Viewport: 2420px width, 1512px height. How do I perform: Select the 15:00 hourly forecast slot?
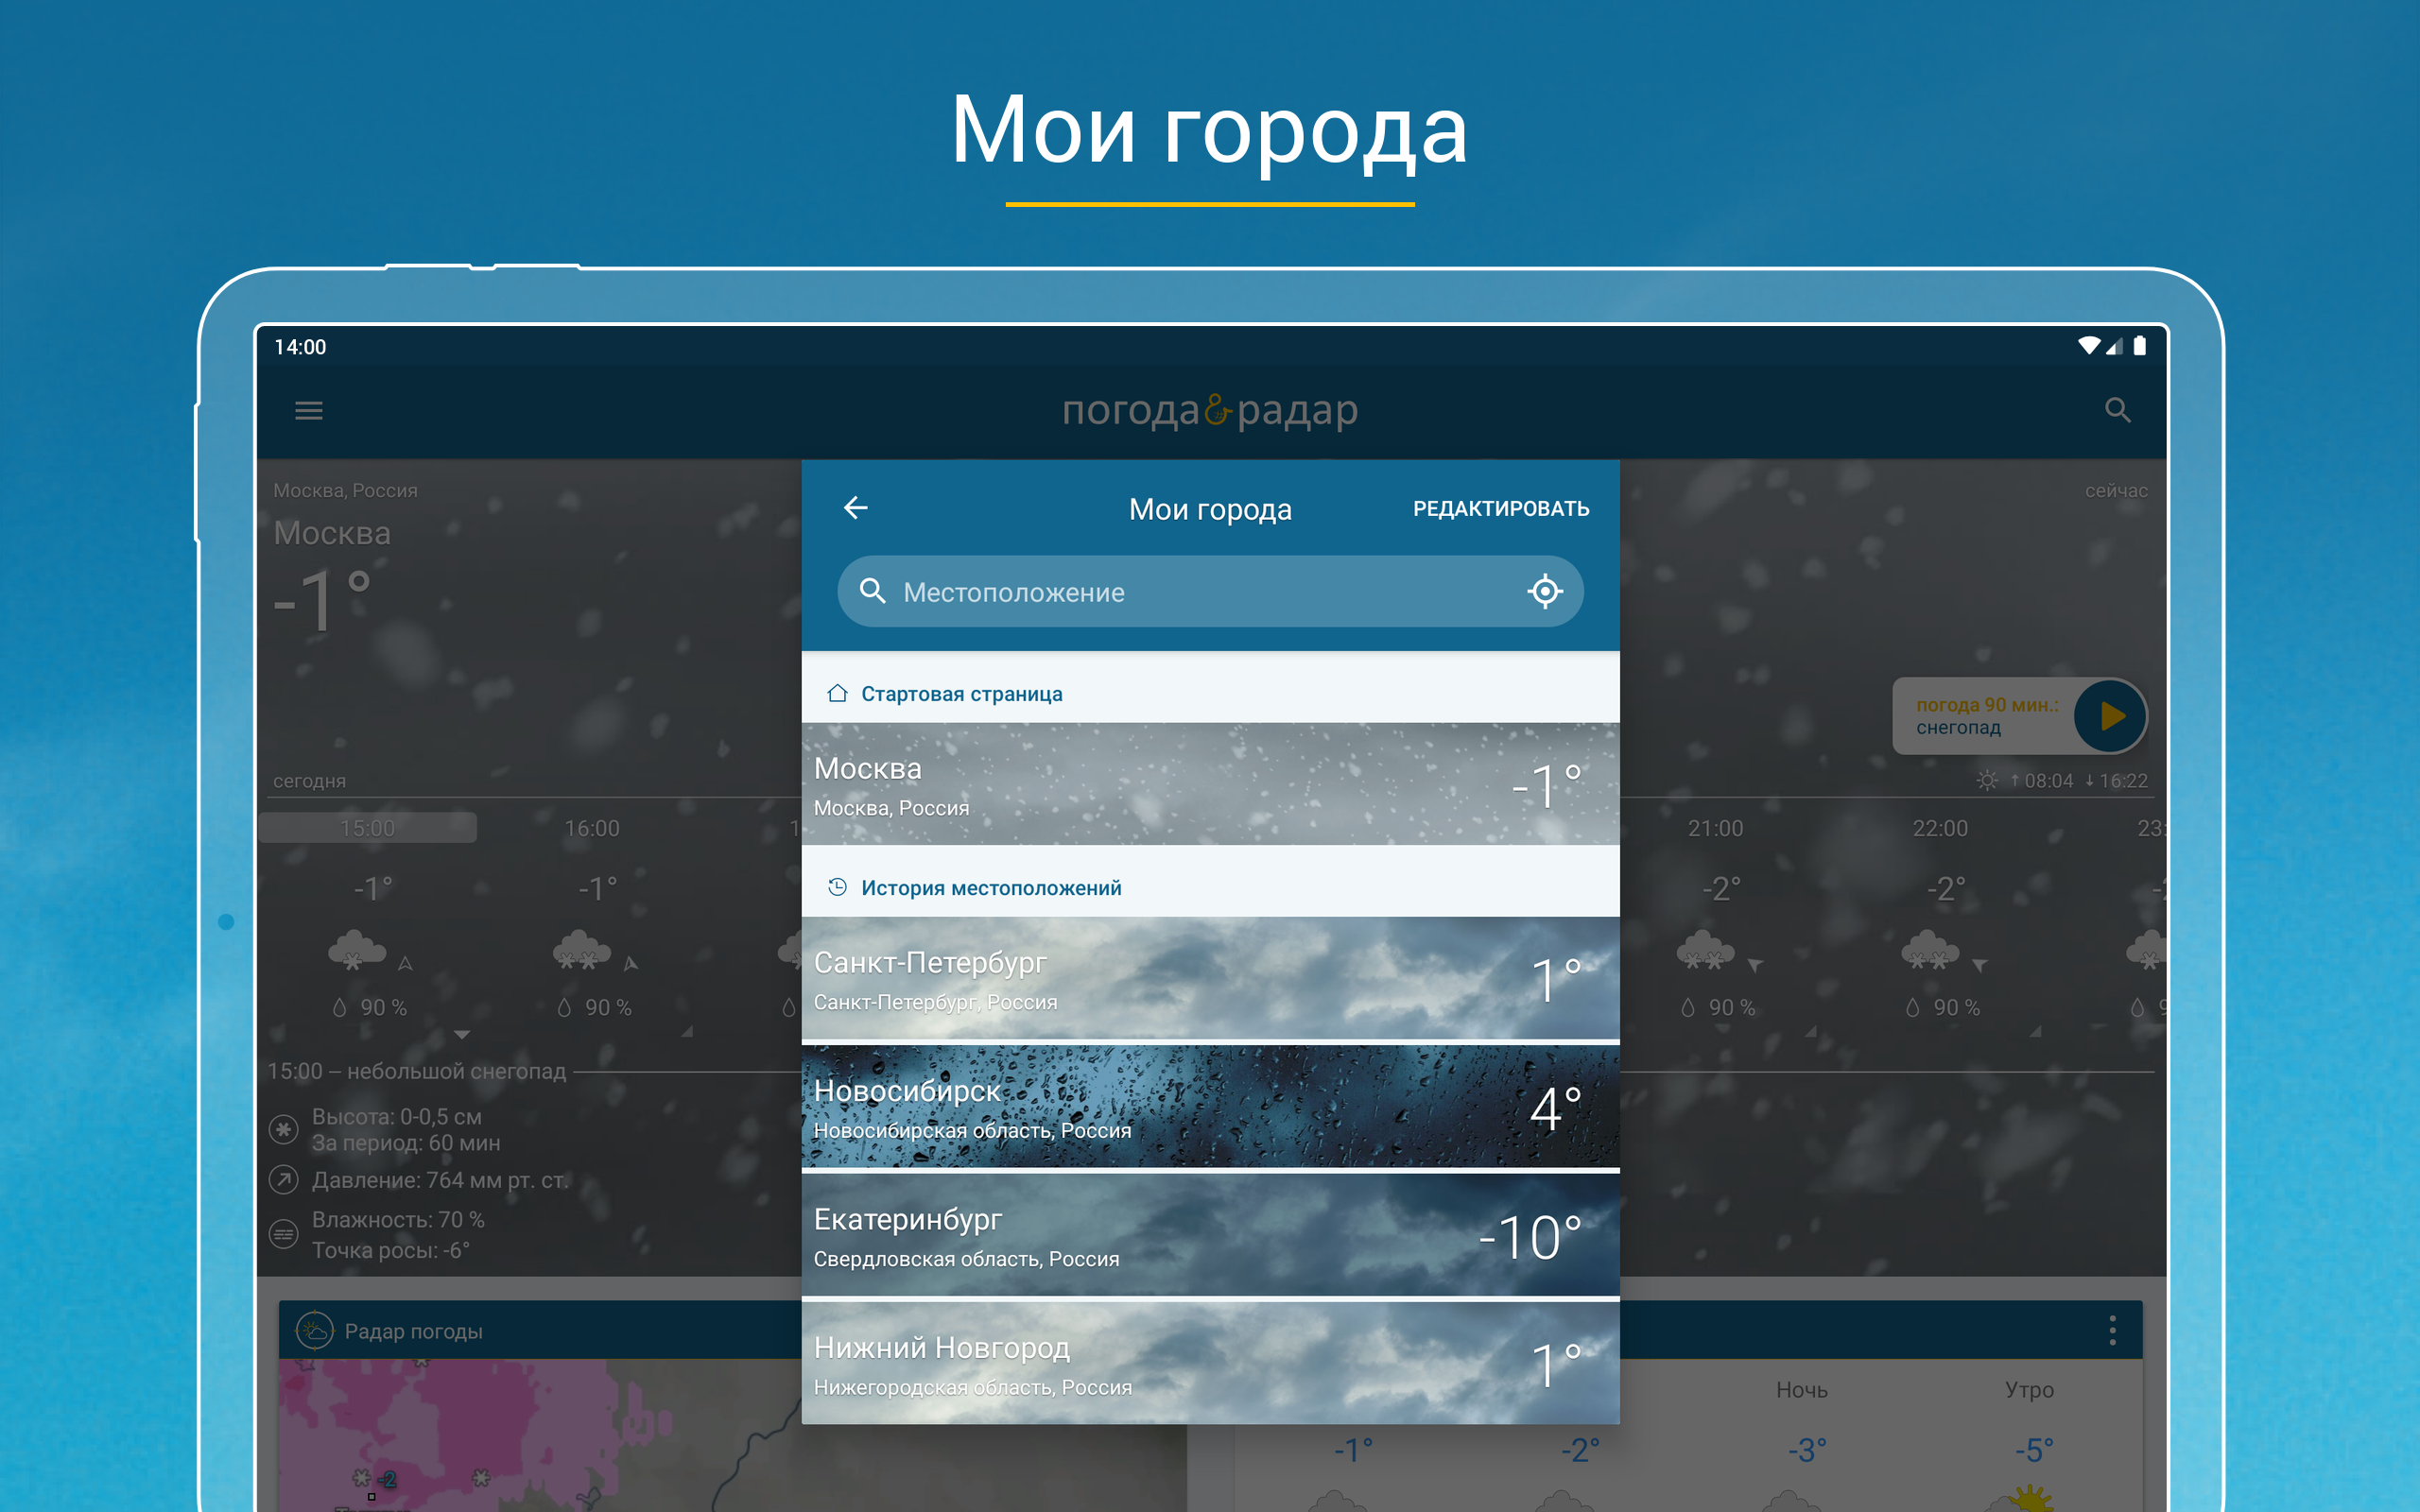coord(368,828)
